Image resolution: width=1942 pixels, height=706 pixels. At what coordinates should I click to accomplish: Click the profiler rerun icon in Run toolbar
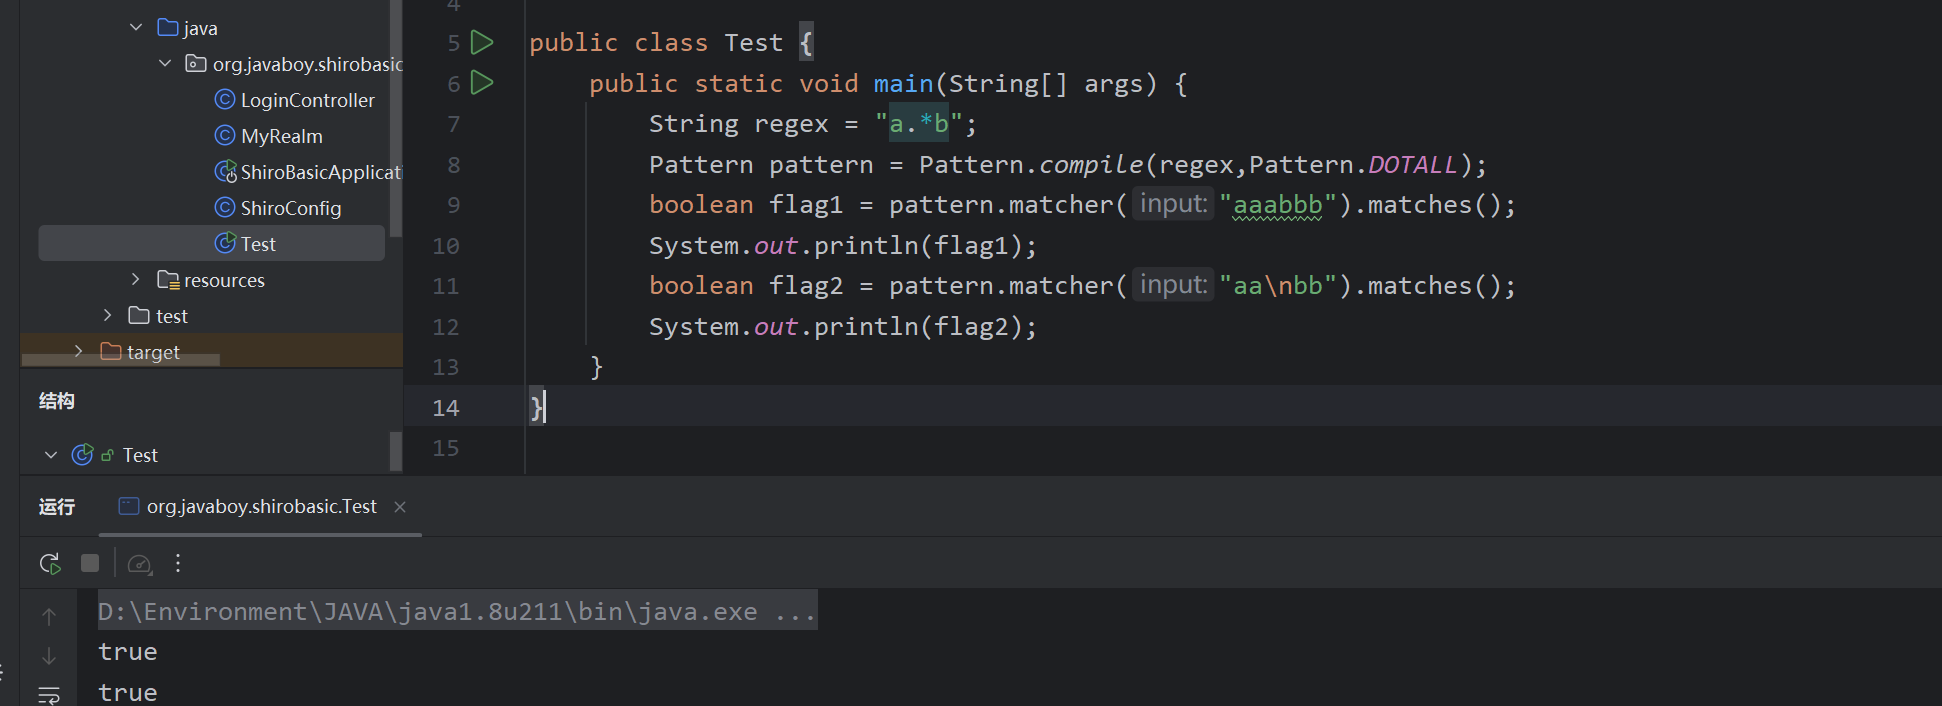[140, 564]
